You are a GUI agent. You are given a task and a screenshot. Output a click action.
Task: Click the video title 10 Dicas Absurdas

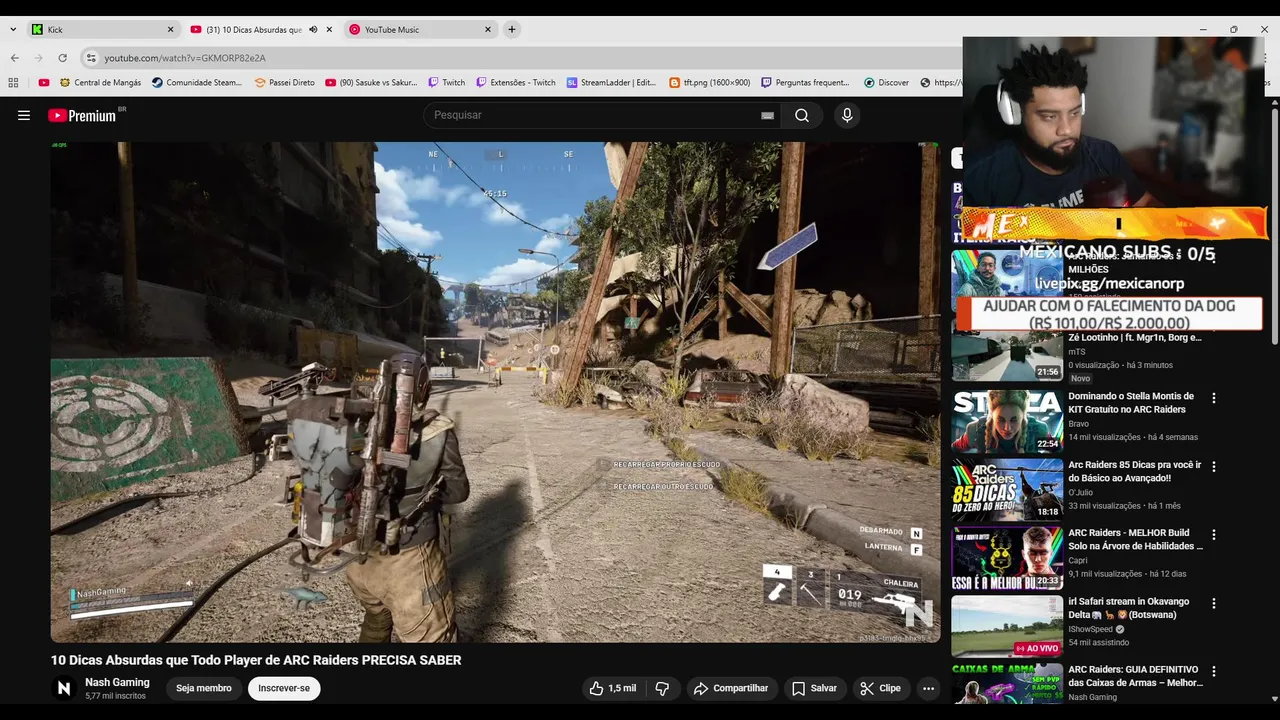[256, 660]
